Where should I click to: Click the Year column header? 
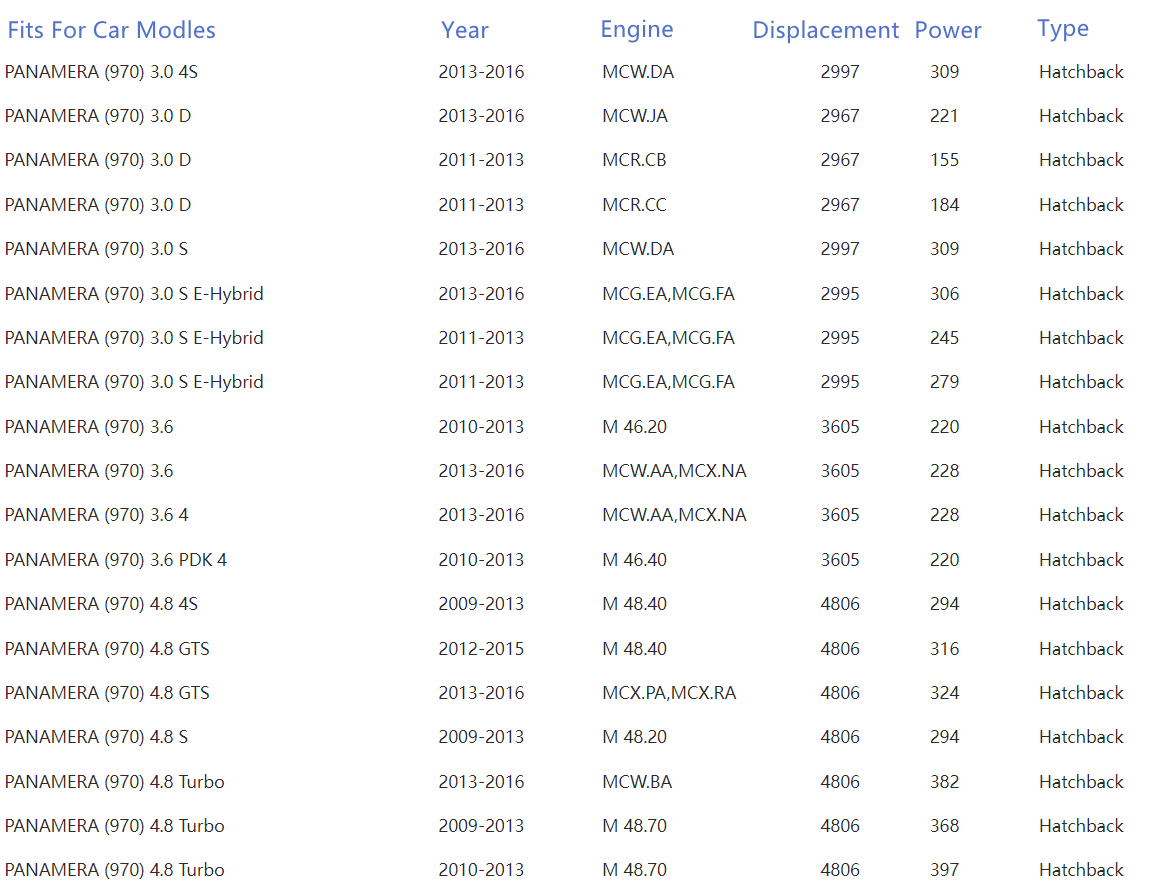(x=464, y=30)
